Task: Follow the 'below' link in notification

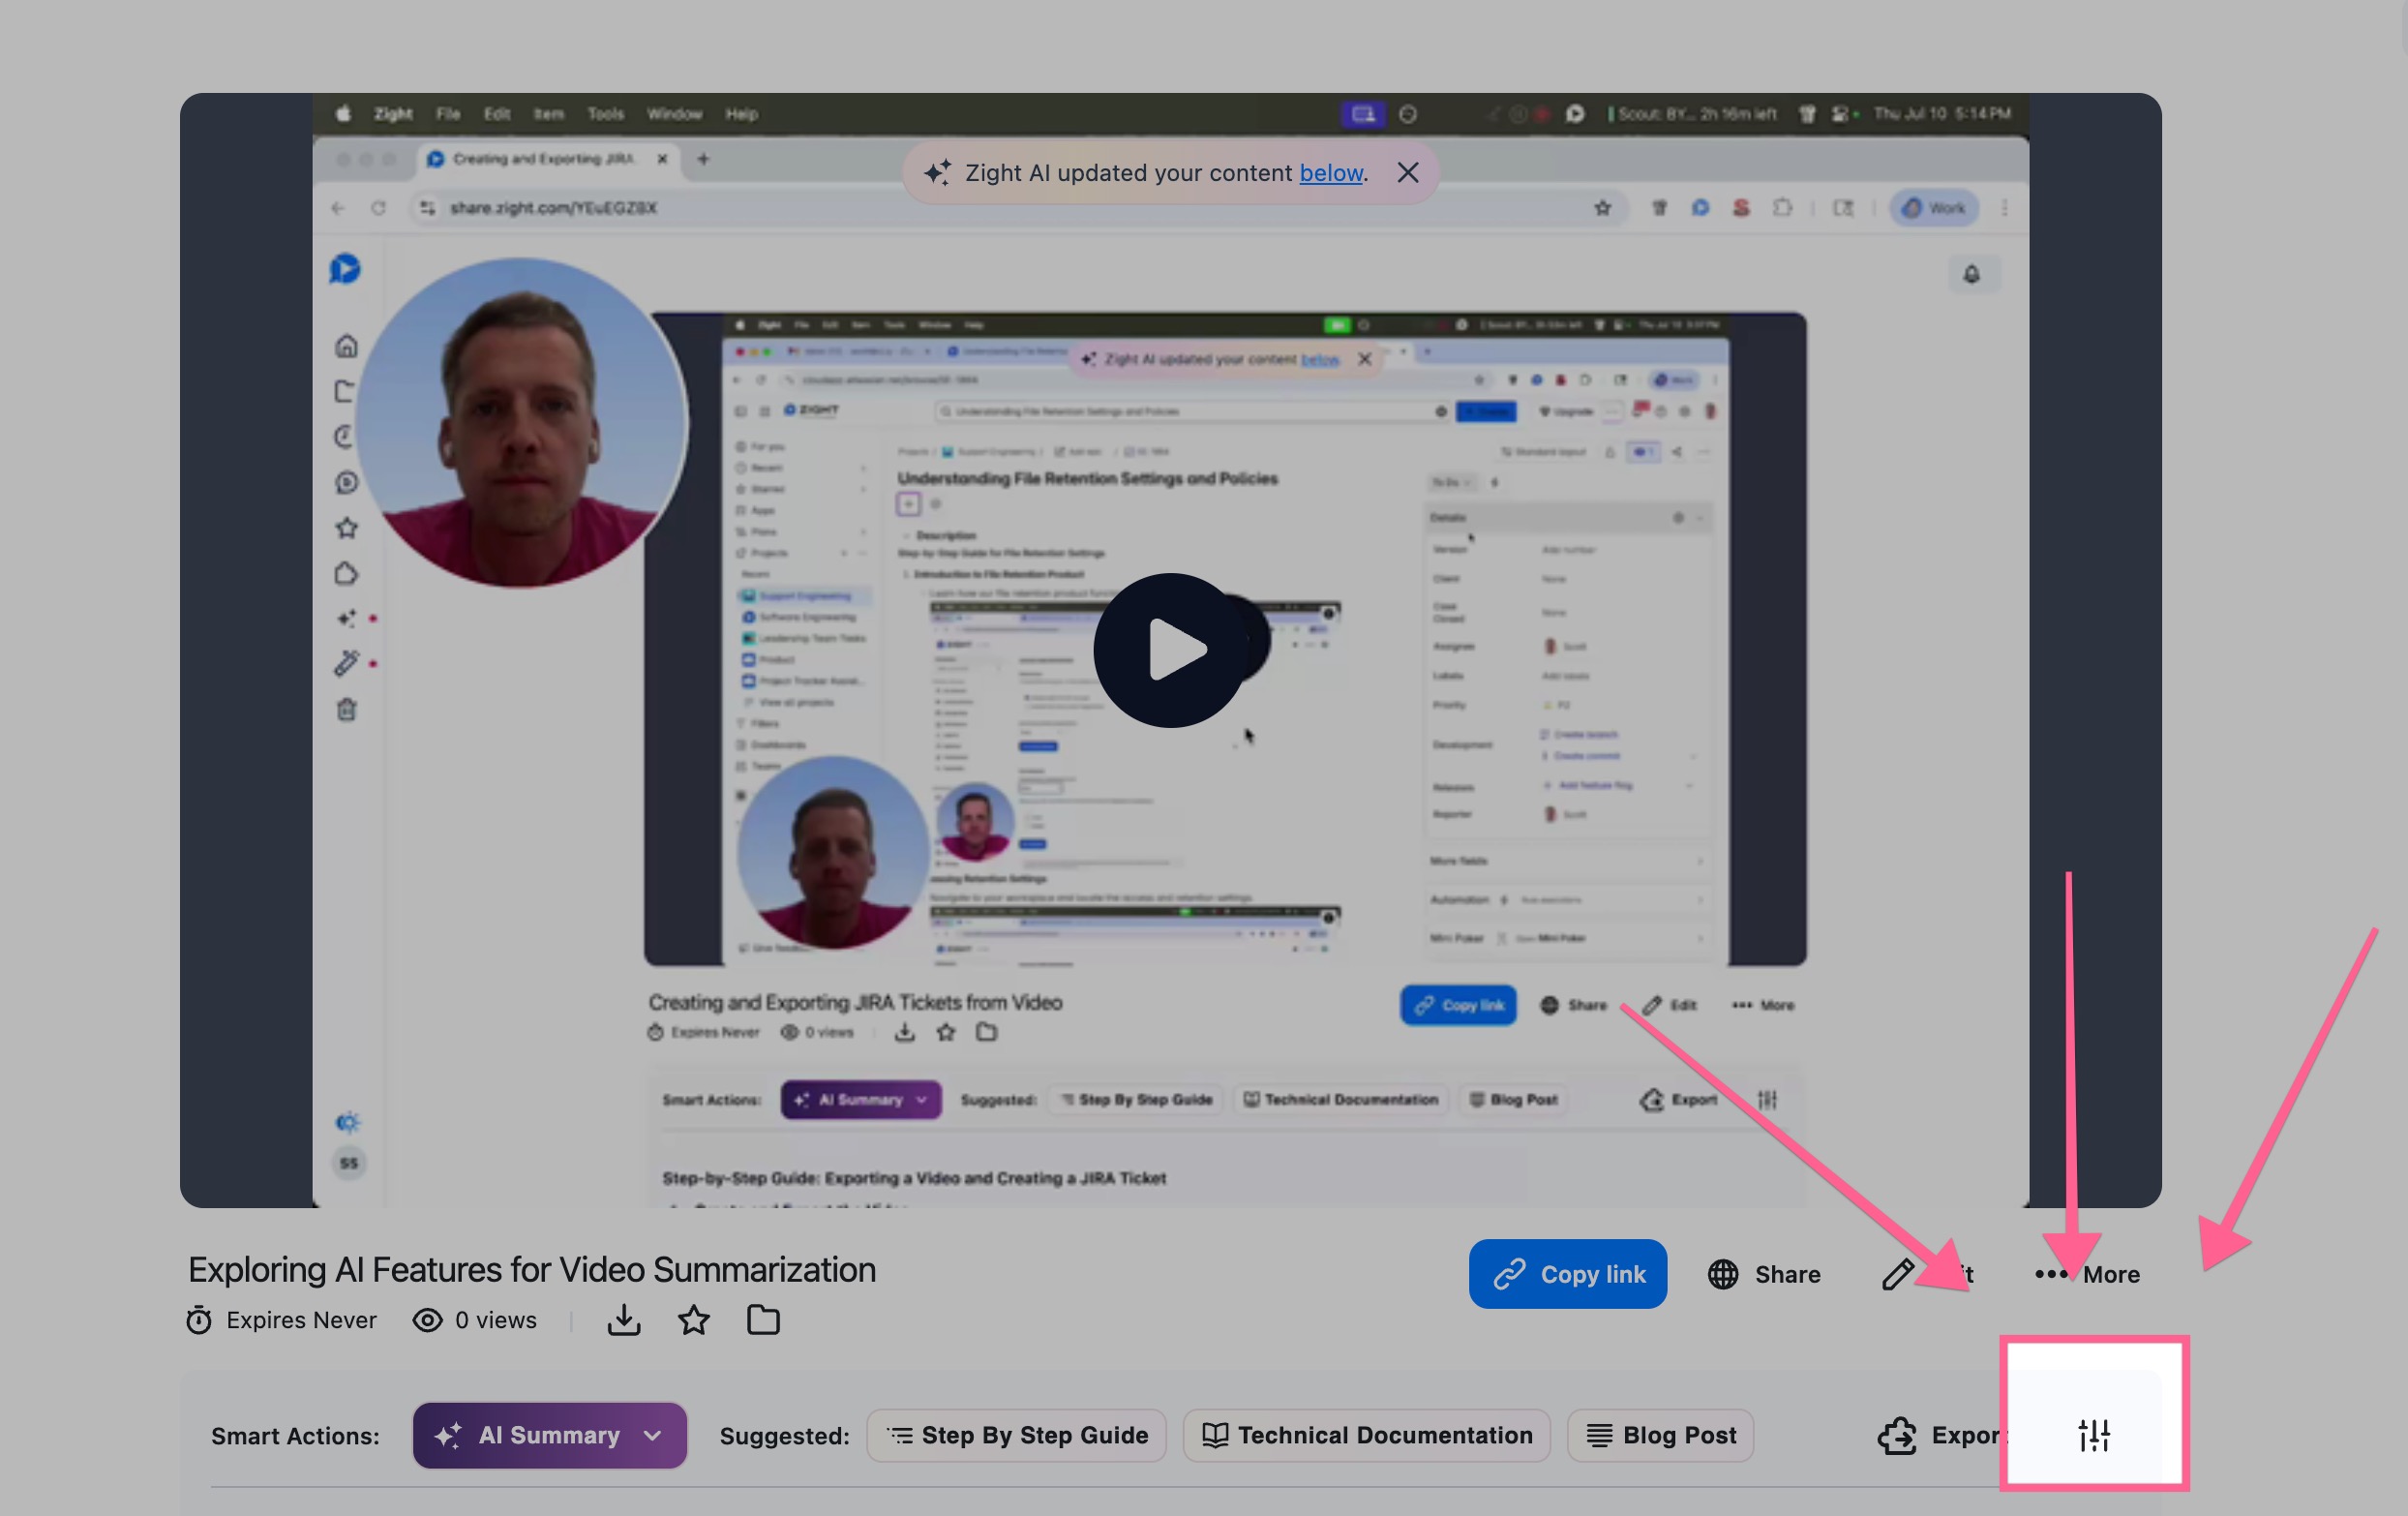Action: point(1330,173)
